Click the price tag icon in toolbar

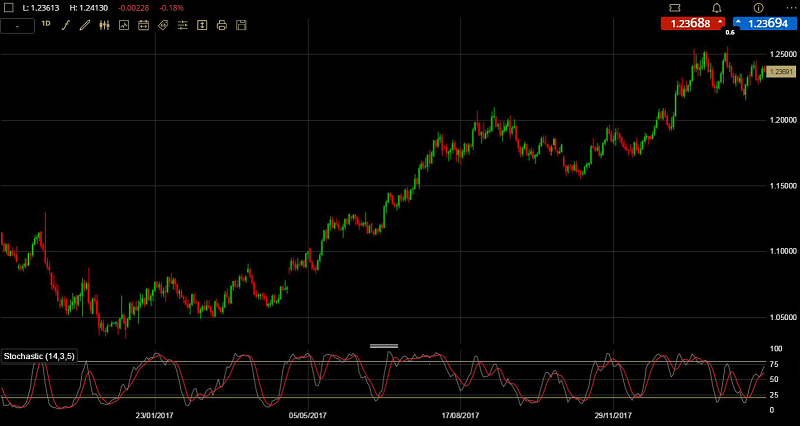click(163, 24)
